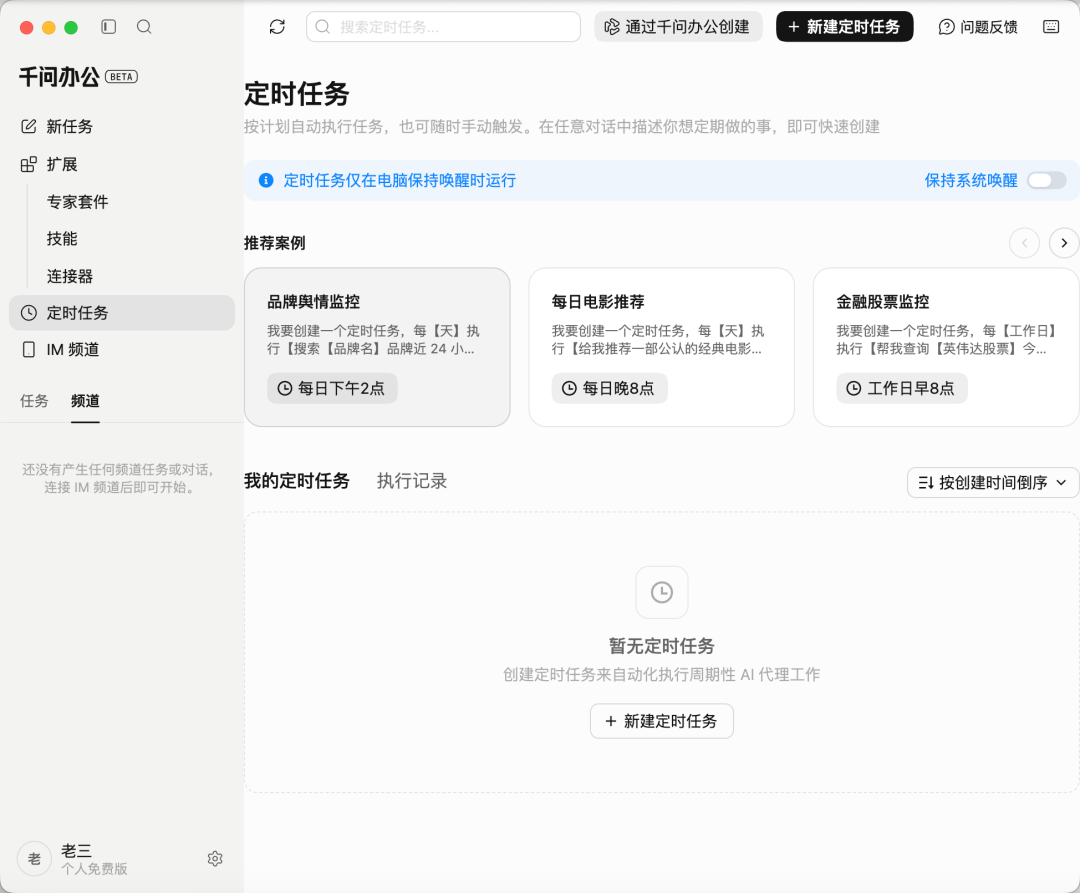
Task: Click 推荐案例 heading
Action: click(275, 243)
